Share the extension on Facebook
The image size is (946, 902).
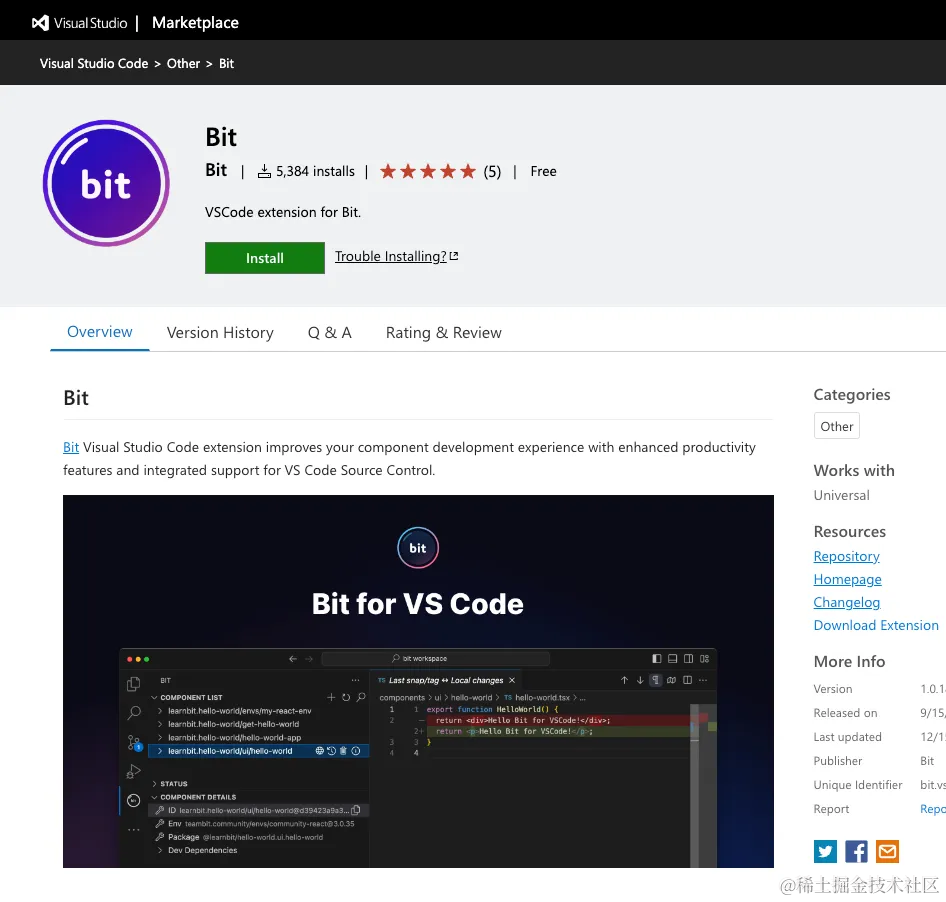[x=856, y=851]
